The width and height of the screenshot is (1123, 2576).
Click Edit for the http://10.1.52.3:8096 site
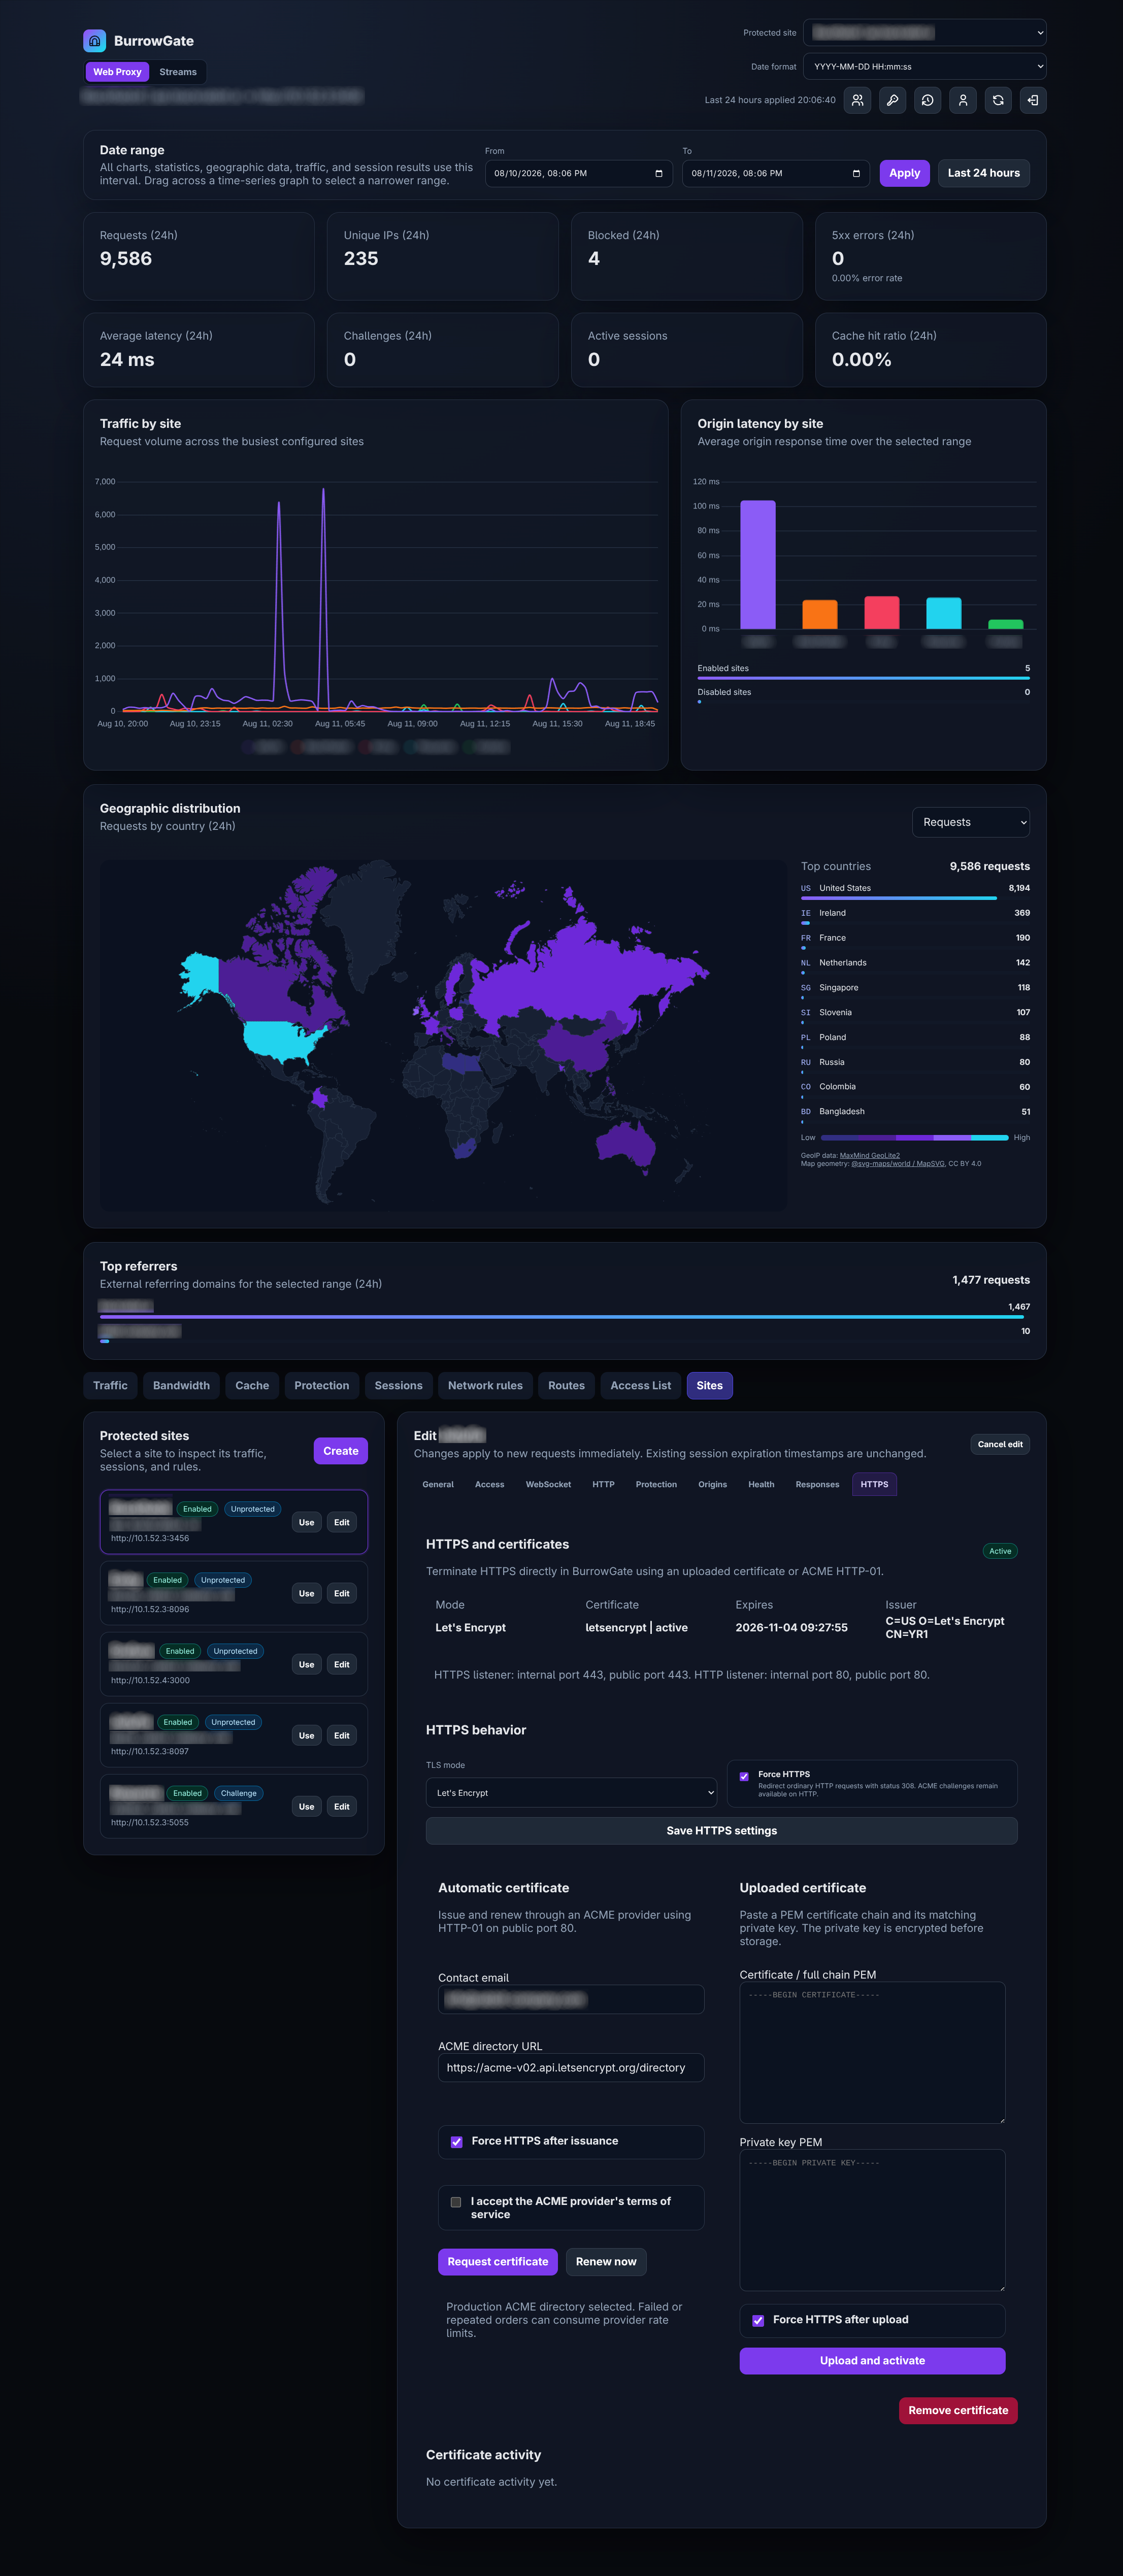pos(341,1593)
